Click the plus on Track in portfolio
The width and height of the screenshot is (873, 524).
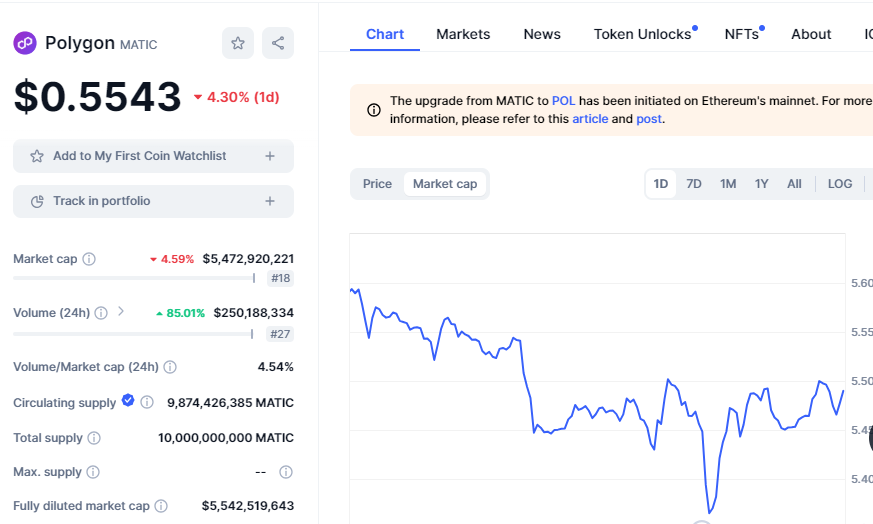pos(270,201)
